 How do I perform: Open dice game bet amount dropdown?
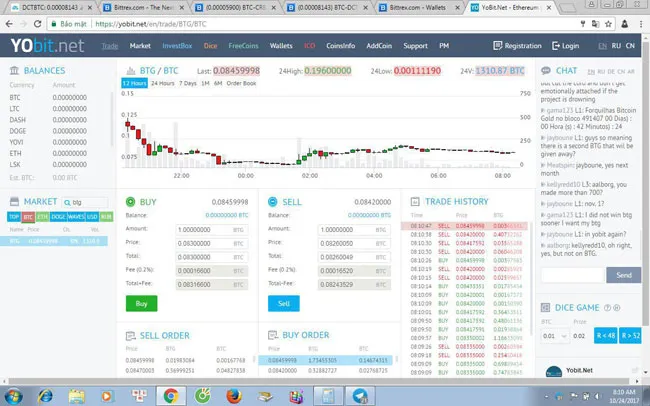click(554, 336)
